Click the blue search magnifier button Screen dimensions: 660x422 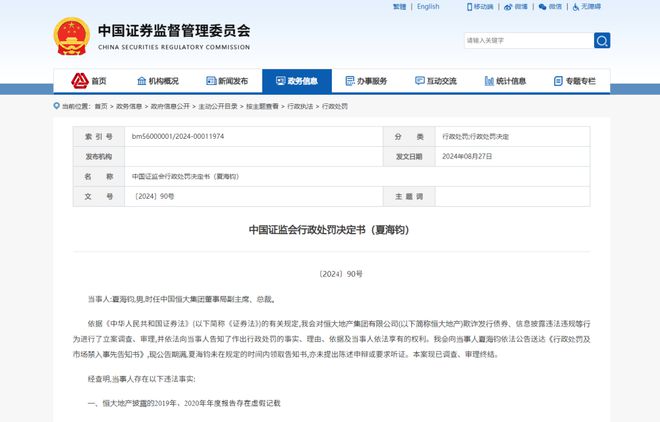pyautogui.click(x=602, y=40)
